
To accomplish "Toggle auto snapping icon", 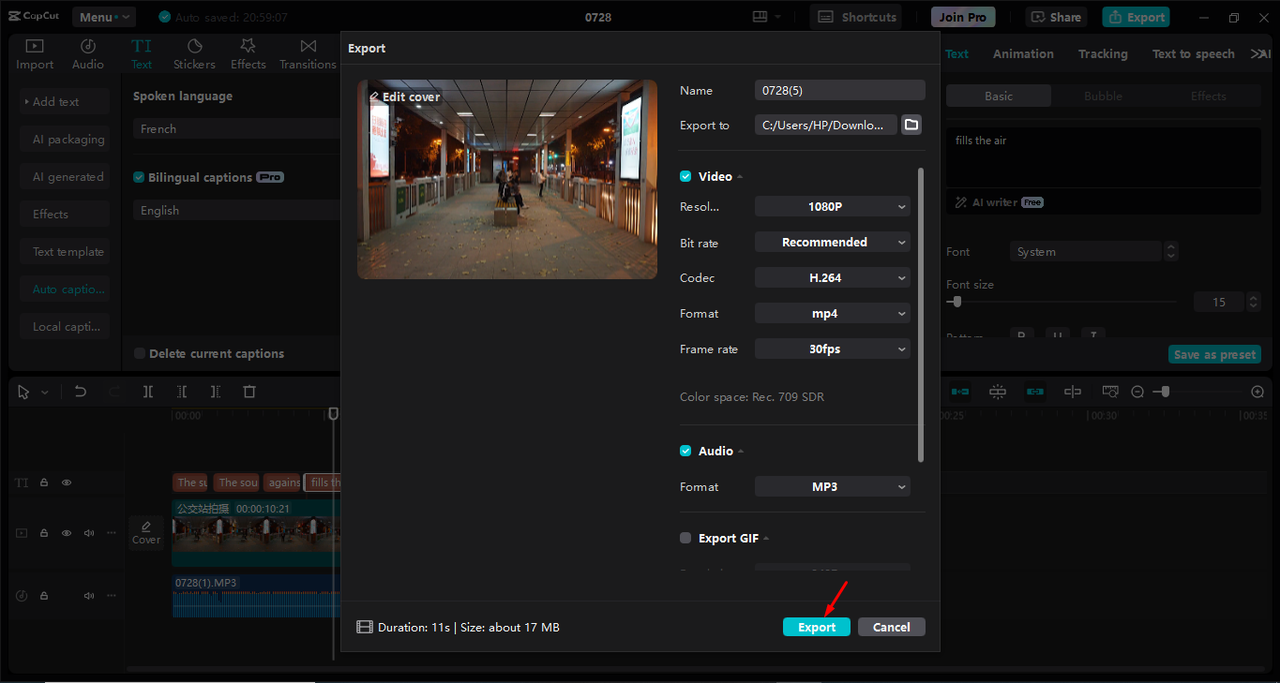I will [997, 392].
